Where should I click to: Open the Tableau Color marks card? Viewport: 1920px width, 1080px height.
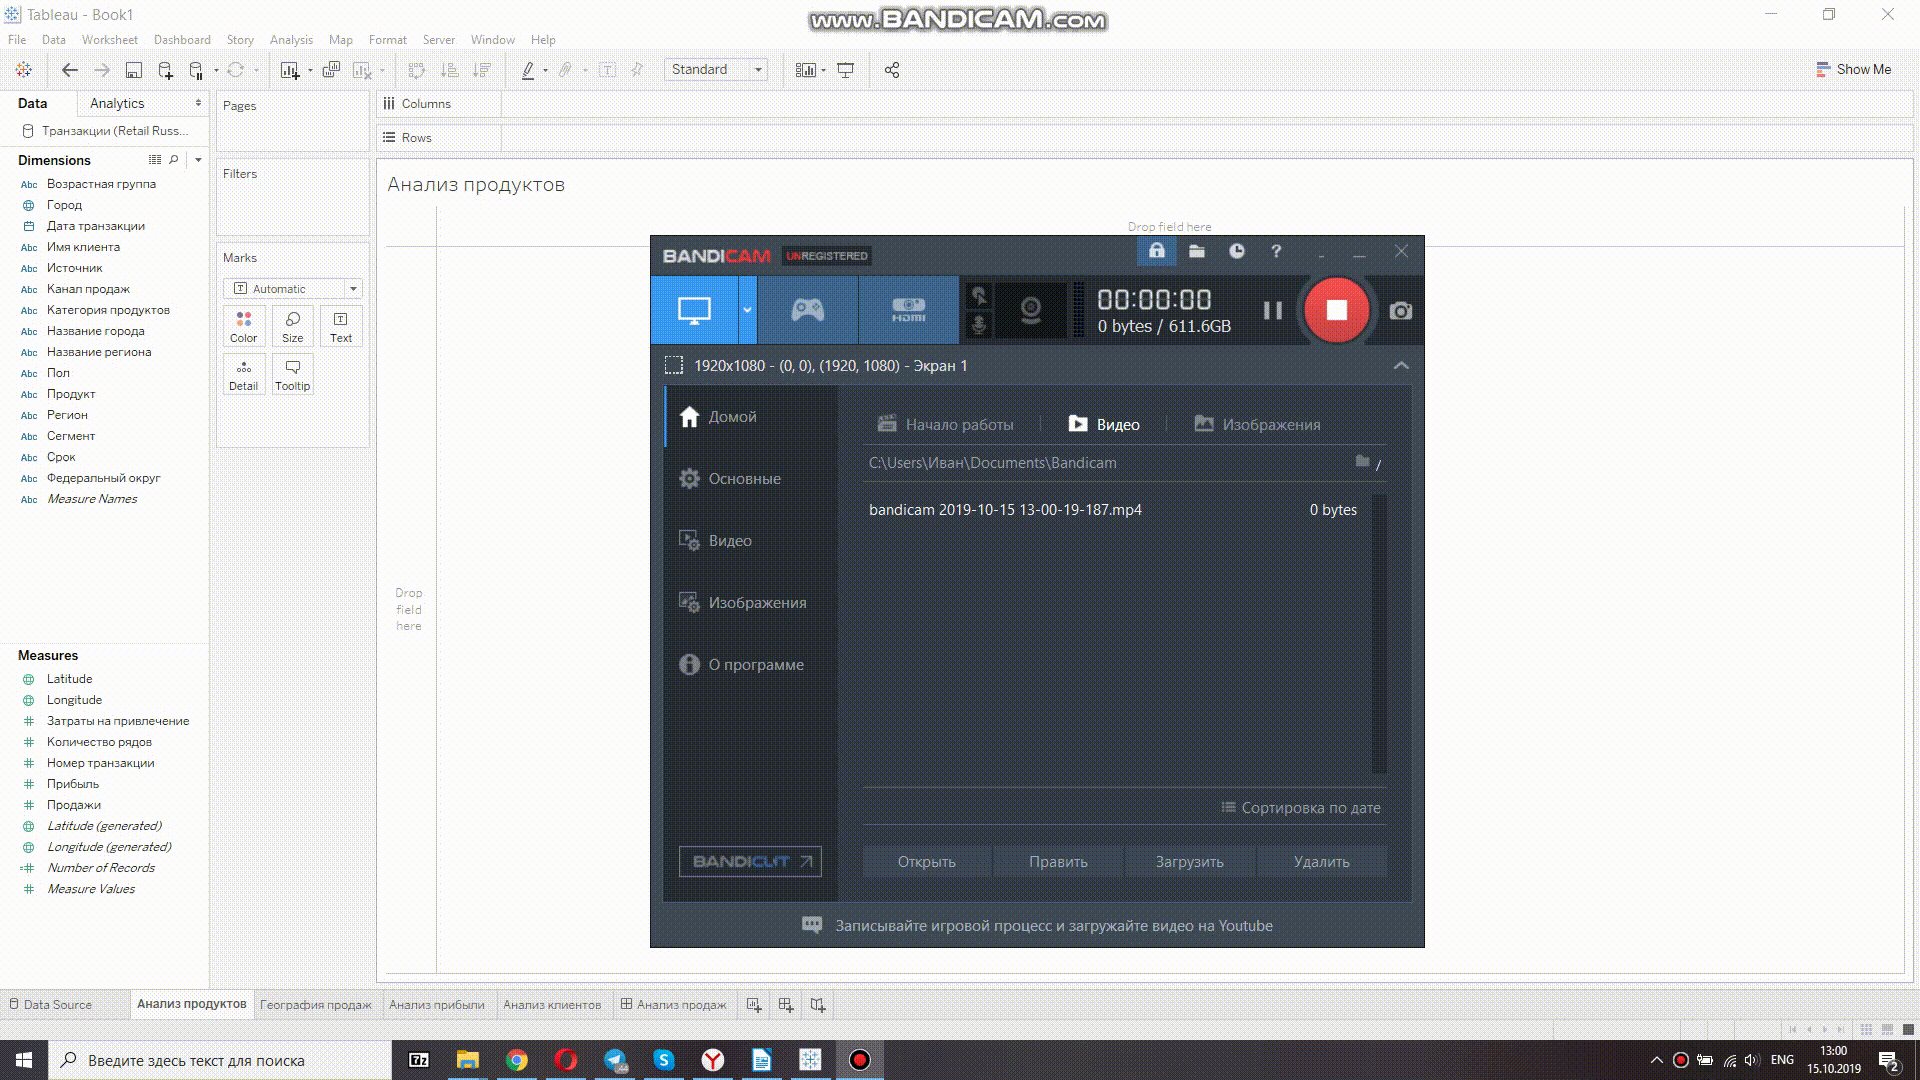tap(243, 326)
